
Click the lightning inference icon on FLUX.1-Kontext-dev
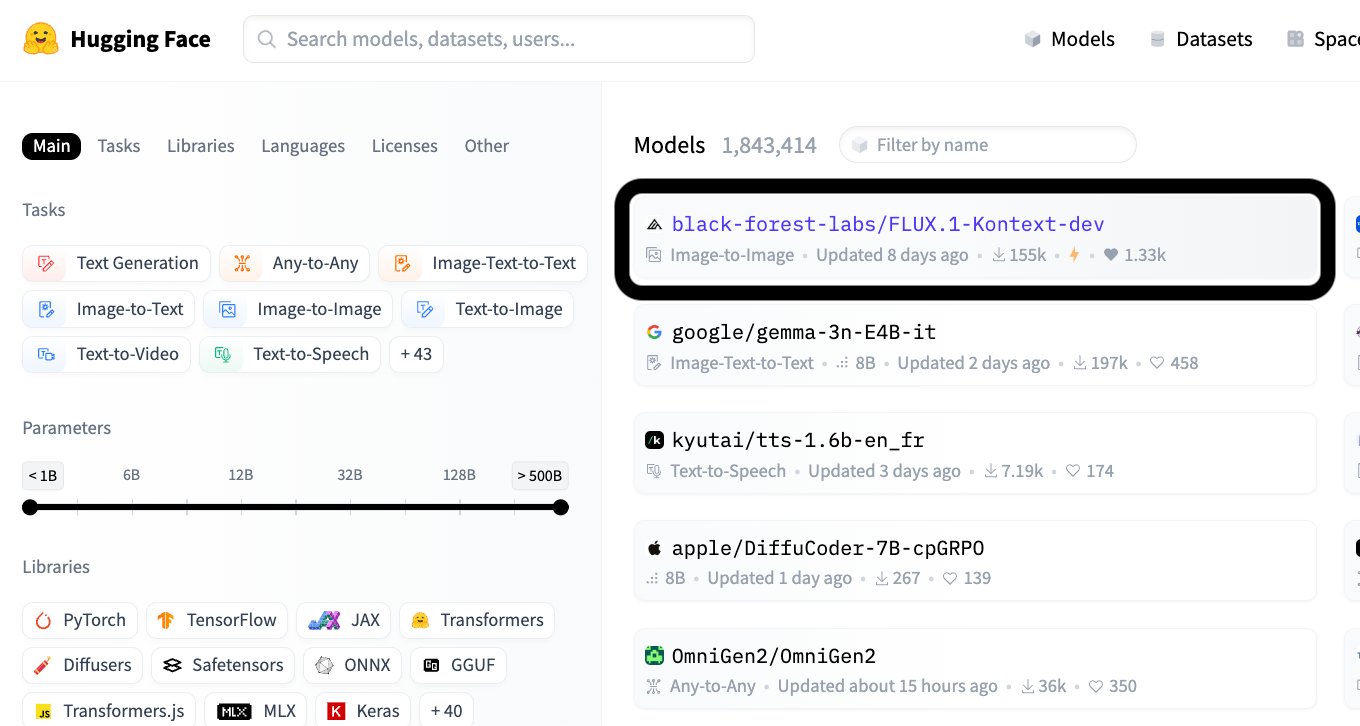pyautogui.click(x=1075, y=255)
